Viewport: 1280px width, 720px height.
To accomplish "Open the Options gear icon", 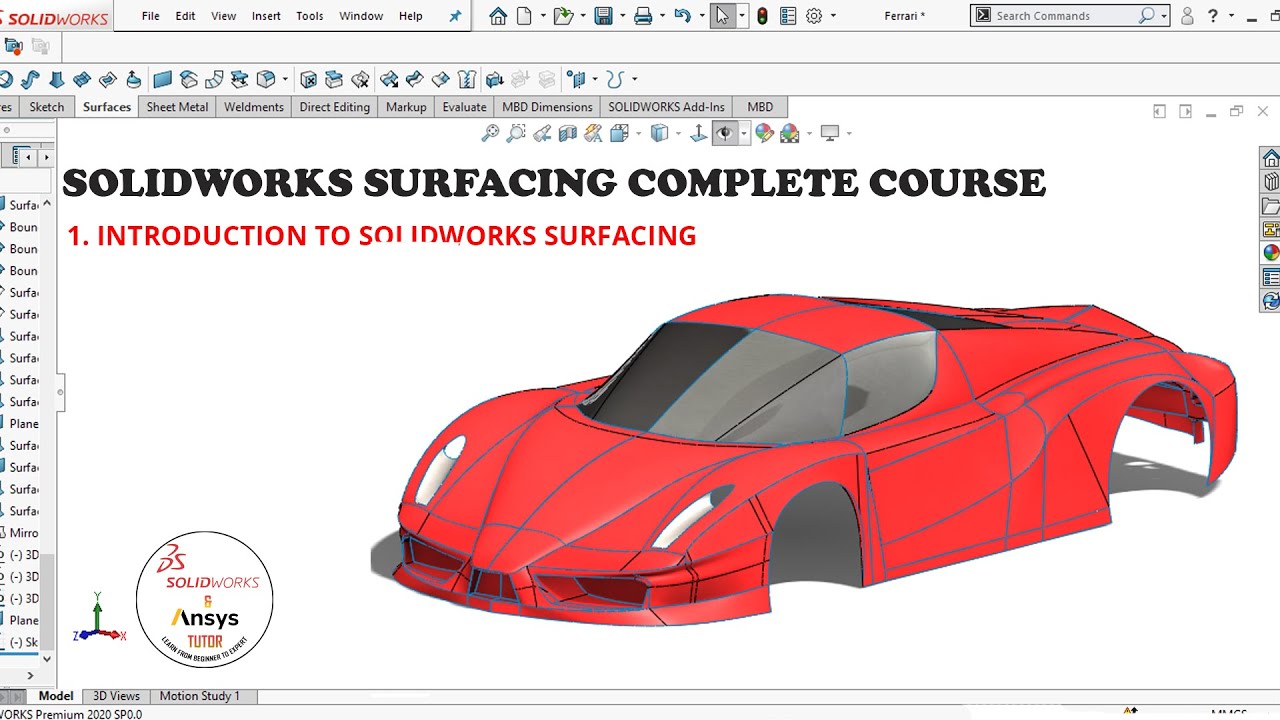I will point(814,16).
